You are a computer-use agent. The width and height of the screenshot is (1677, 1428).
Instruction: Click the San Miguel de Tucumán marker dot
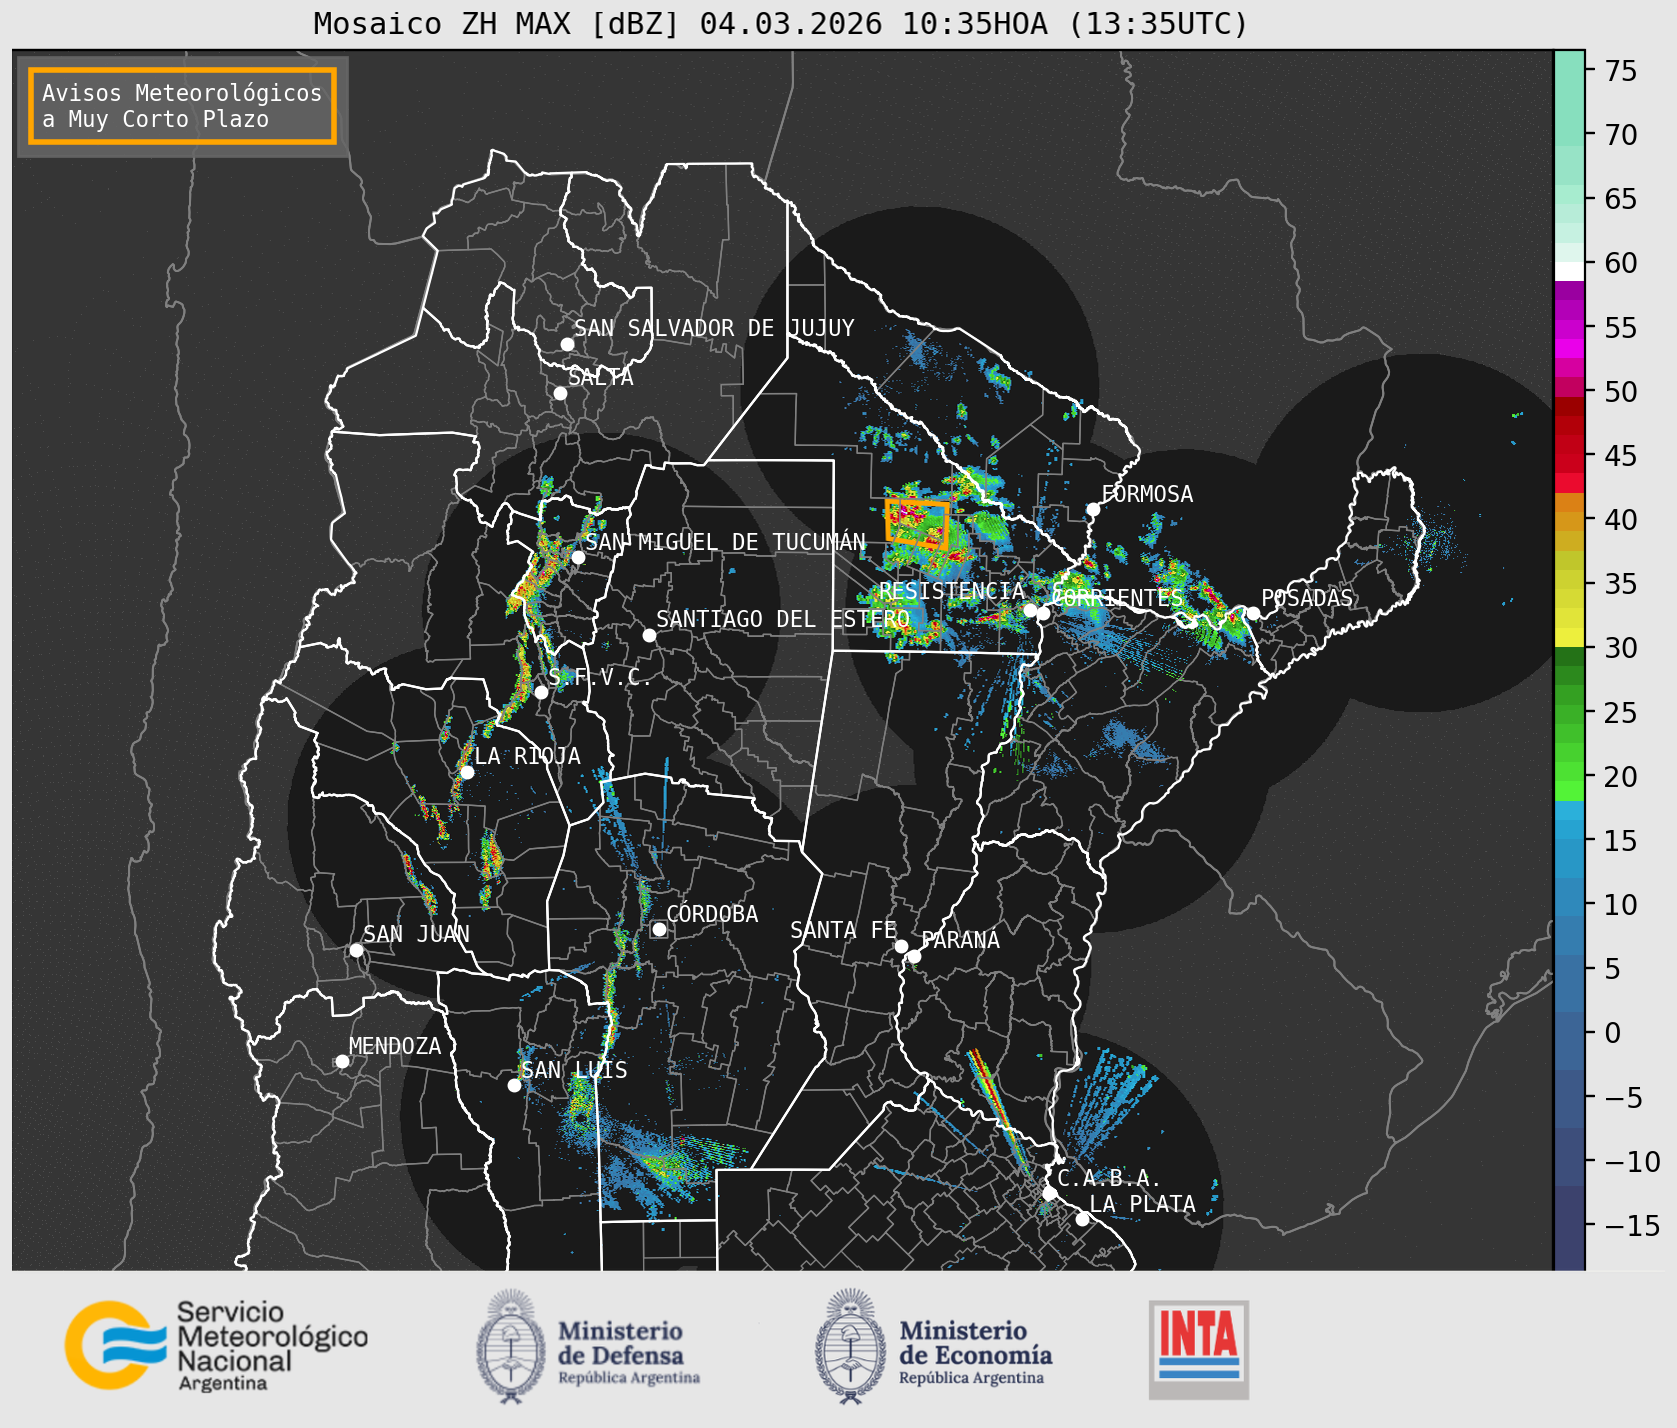[x=578, y=557]
